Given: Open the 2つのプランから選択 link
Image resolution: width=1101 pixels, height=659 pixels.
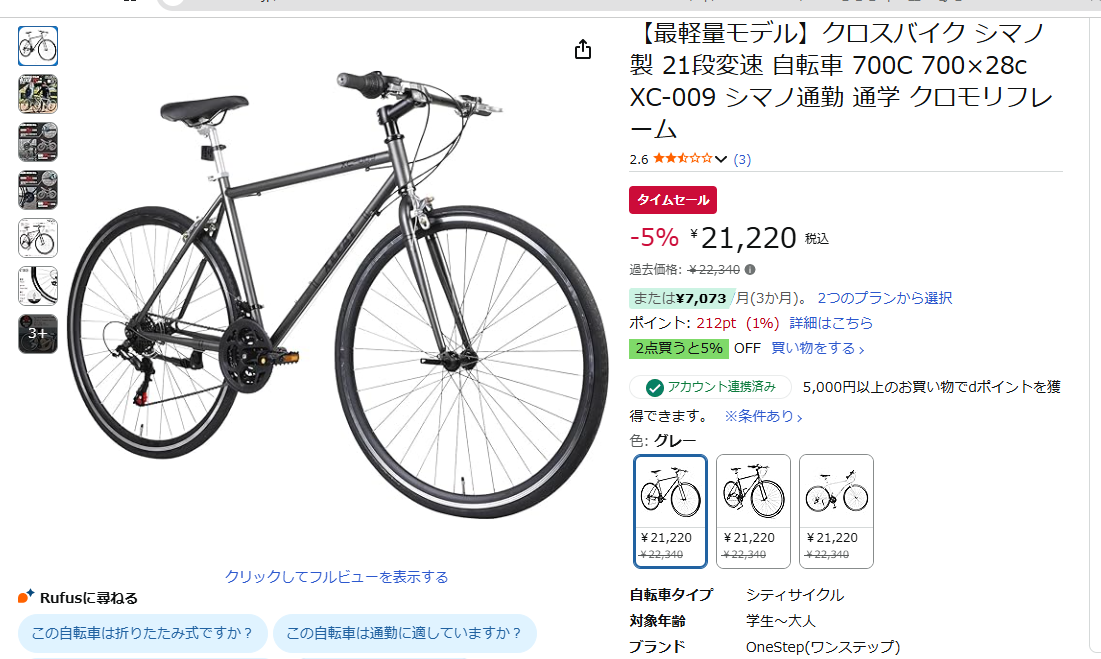Looking at the screenshot, I should pyautogui.click(x=885, y=298).
